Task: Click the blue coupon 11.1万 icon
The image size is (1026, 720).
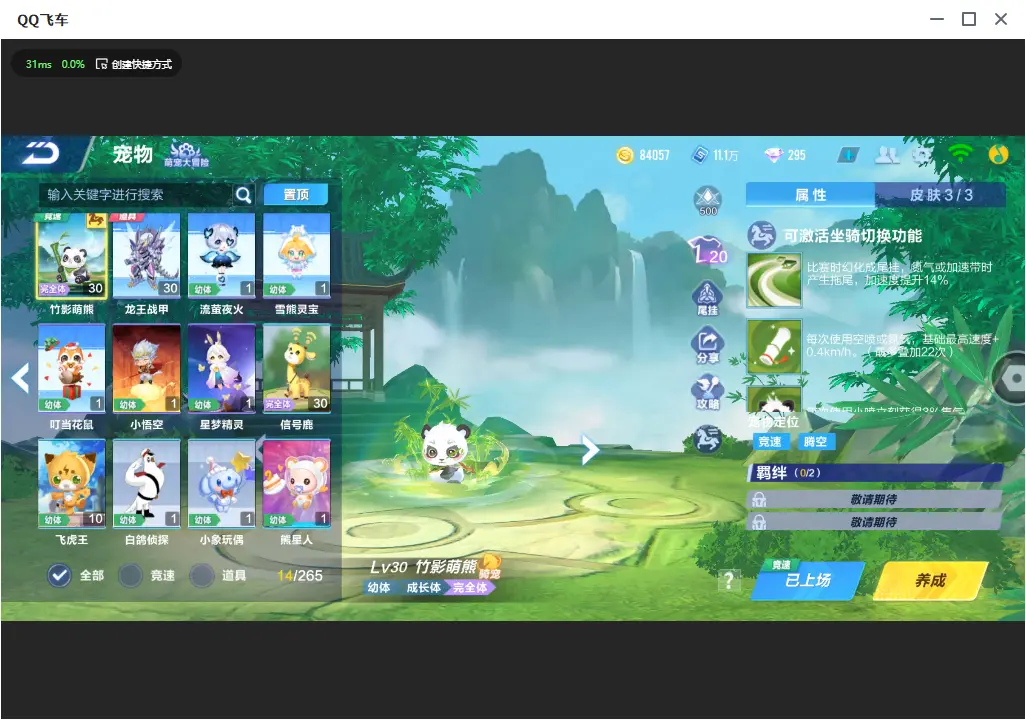Action: point(700,155)
